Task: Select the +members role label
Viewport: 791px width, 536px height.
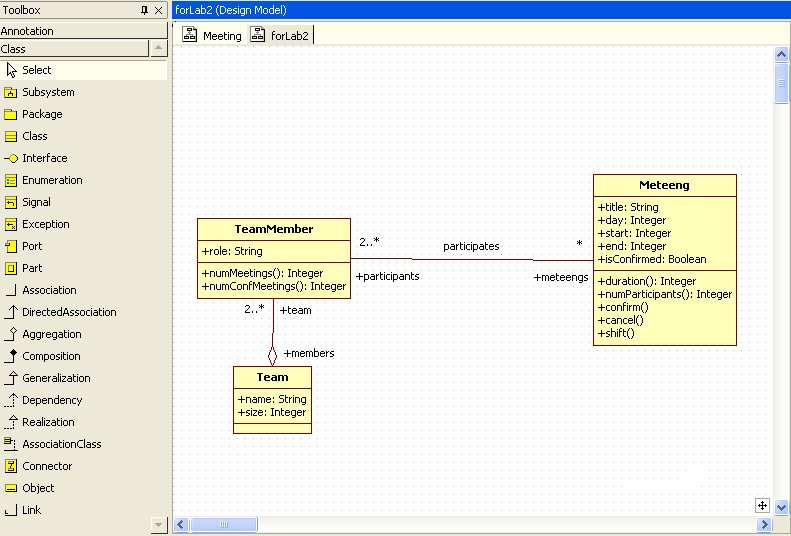Action: click(309, 353)
